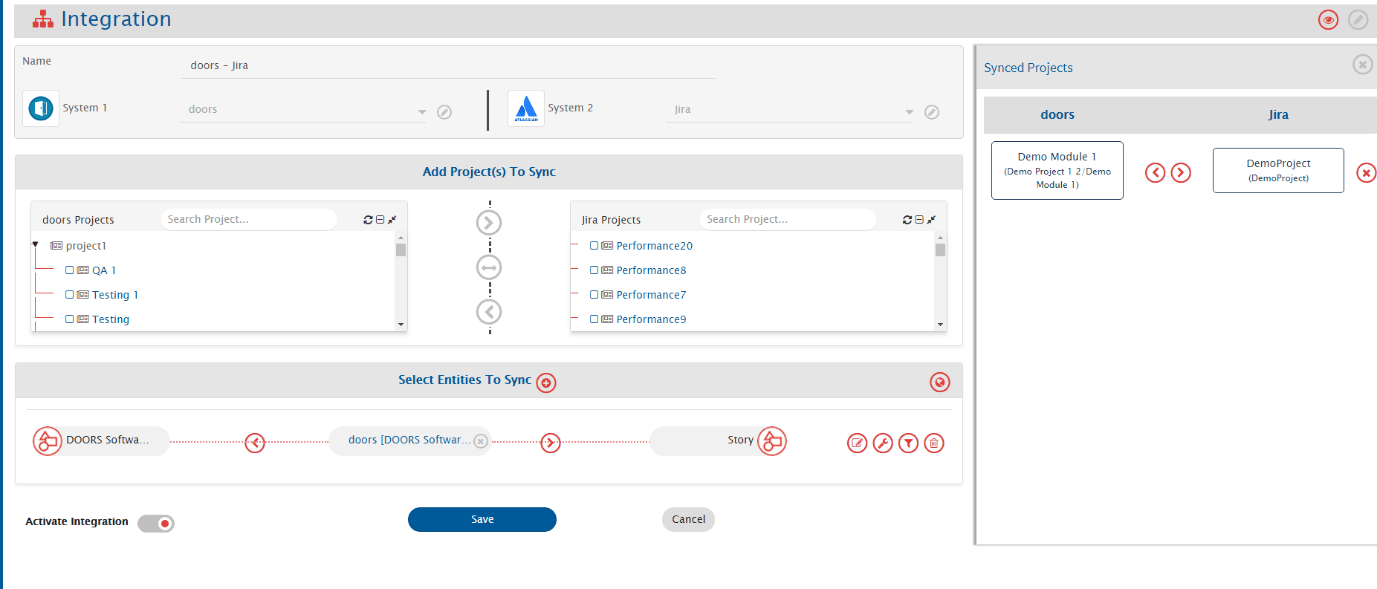Open the edit mapping icon beside the wrench
Viewport: 1377px width, 589px height.
[857, 443]
